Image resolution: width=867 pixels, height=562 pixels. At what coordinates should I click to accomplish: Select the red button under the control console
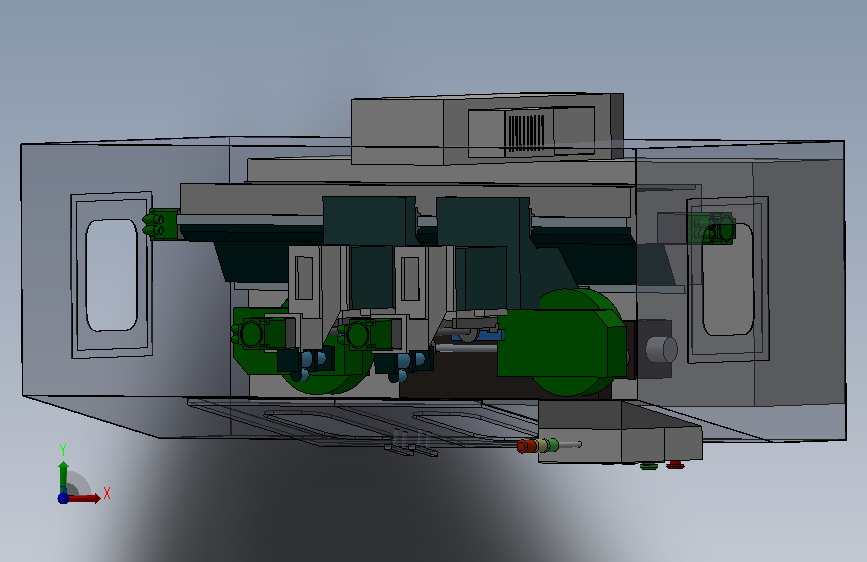click(675, 465)
